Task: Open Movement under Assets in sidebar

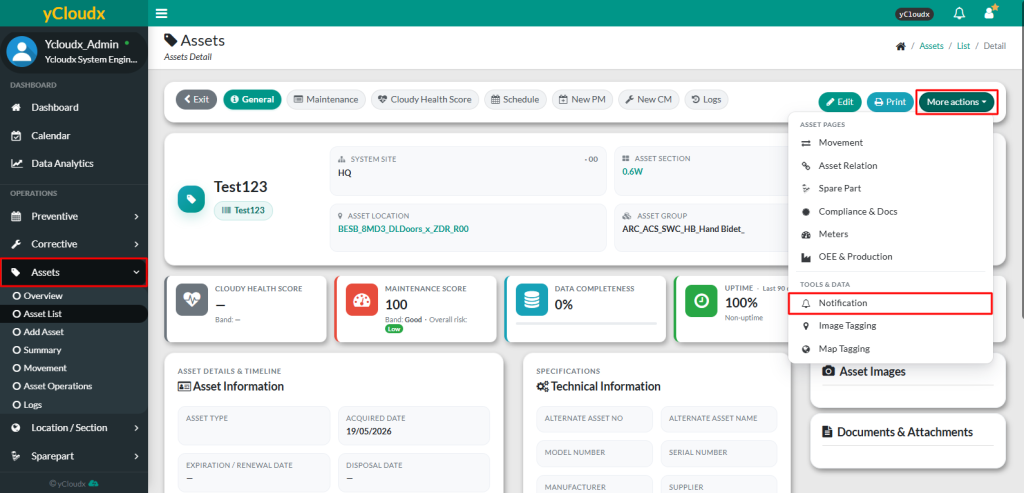Action: tap(74, 368)
